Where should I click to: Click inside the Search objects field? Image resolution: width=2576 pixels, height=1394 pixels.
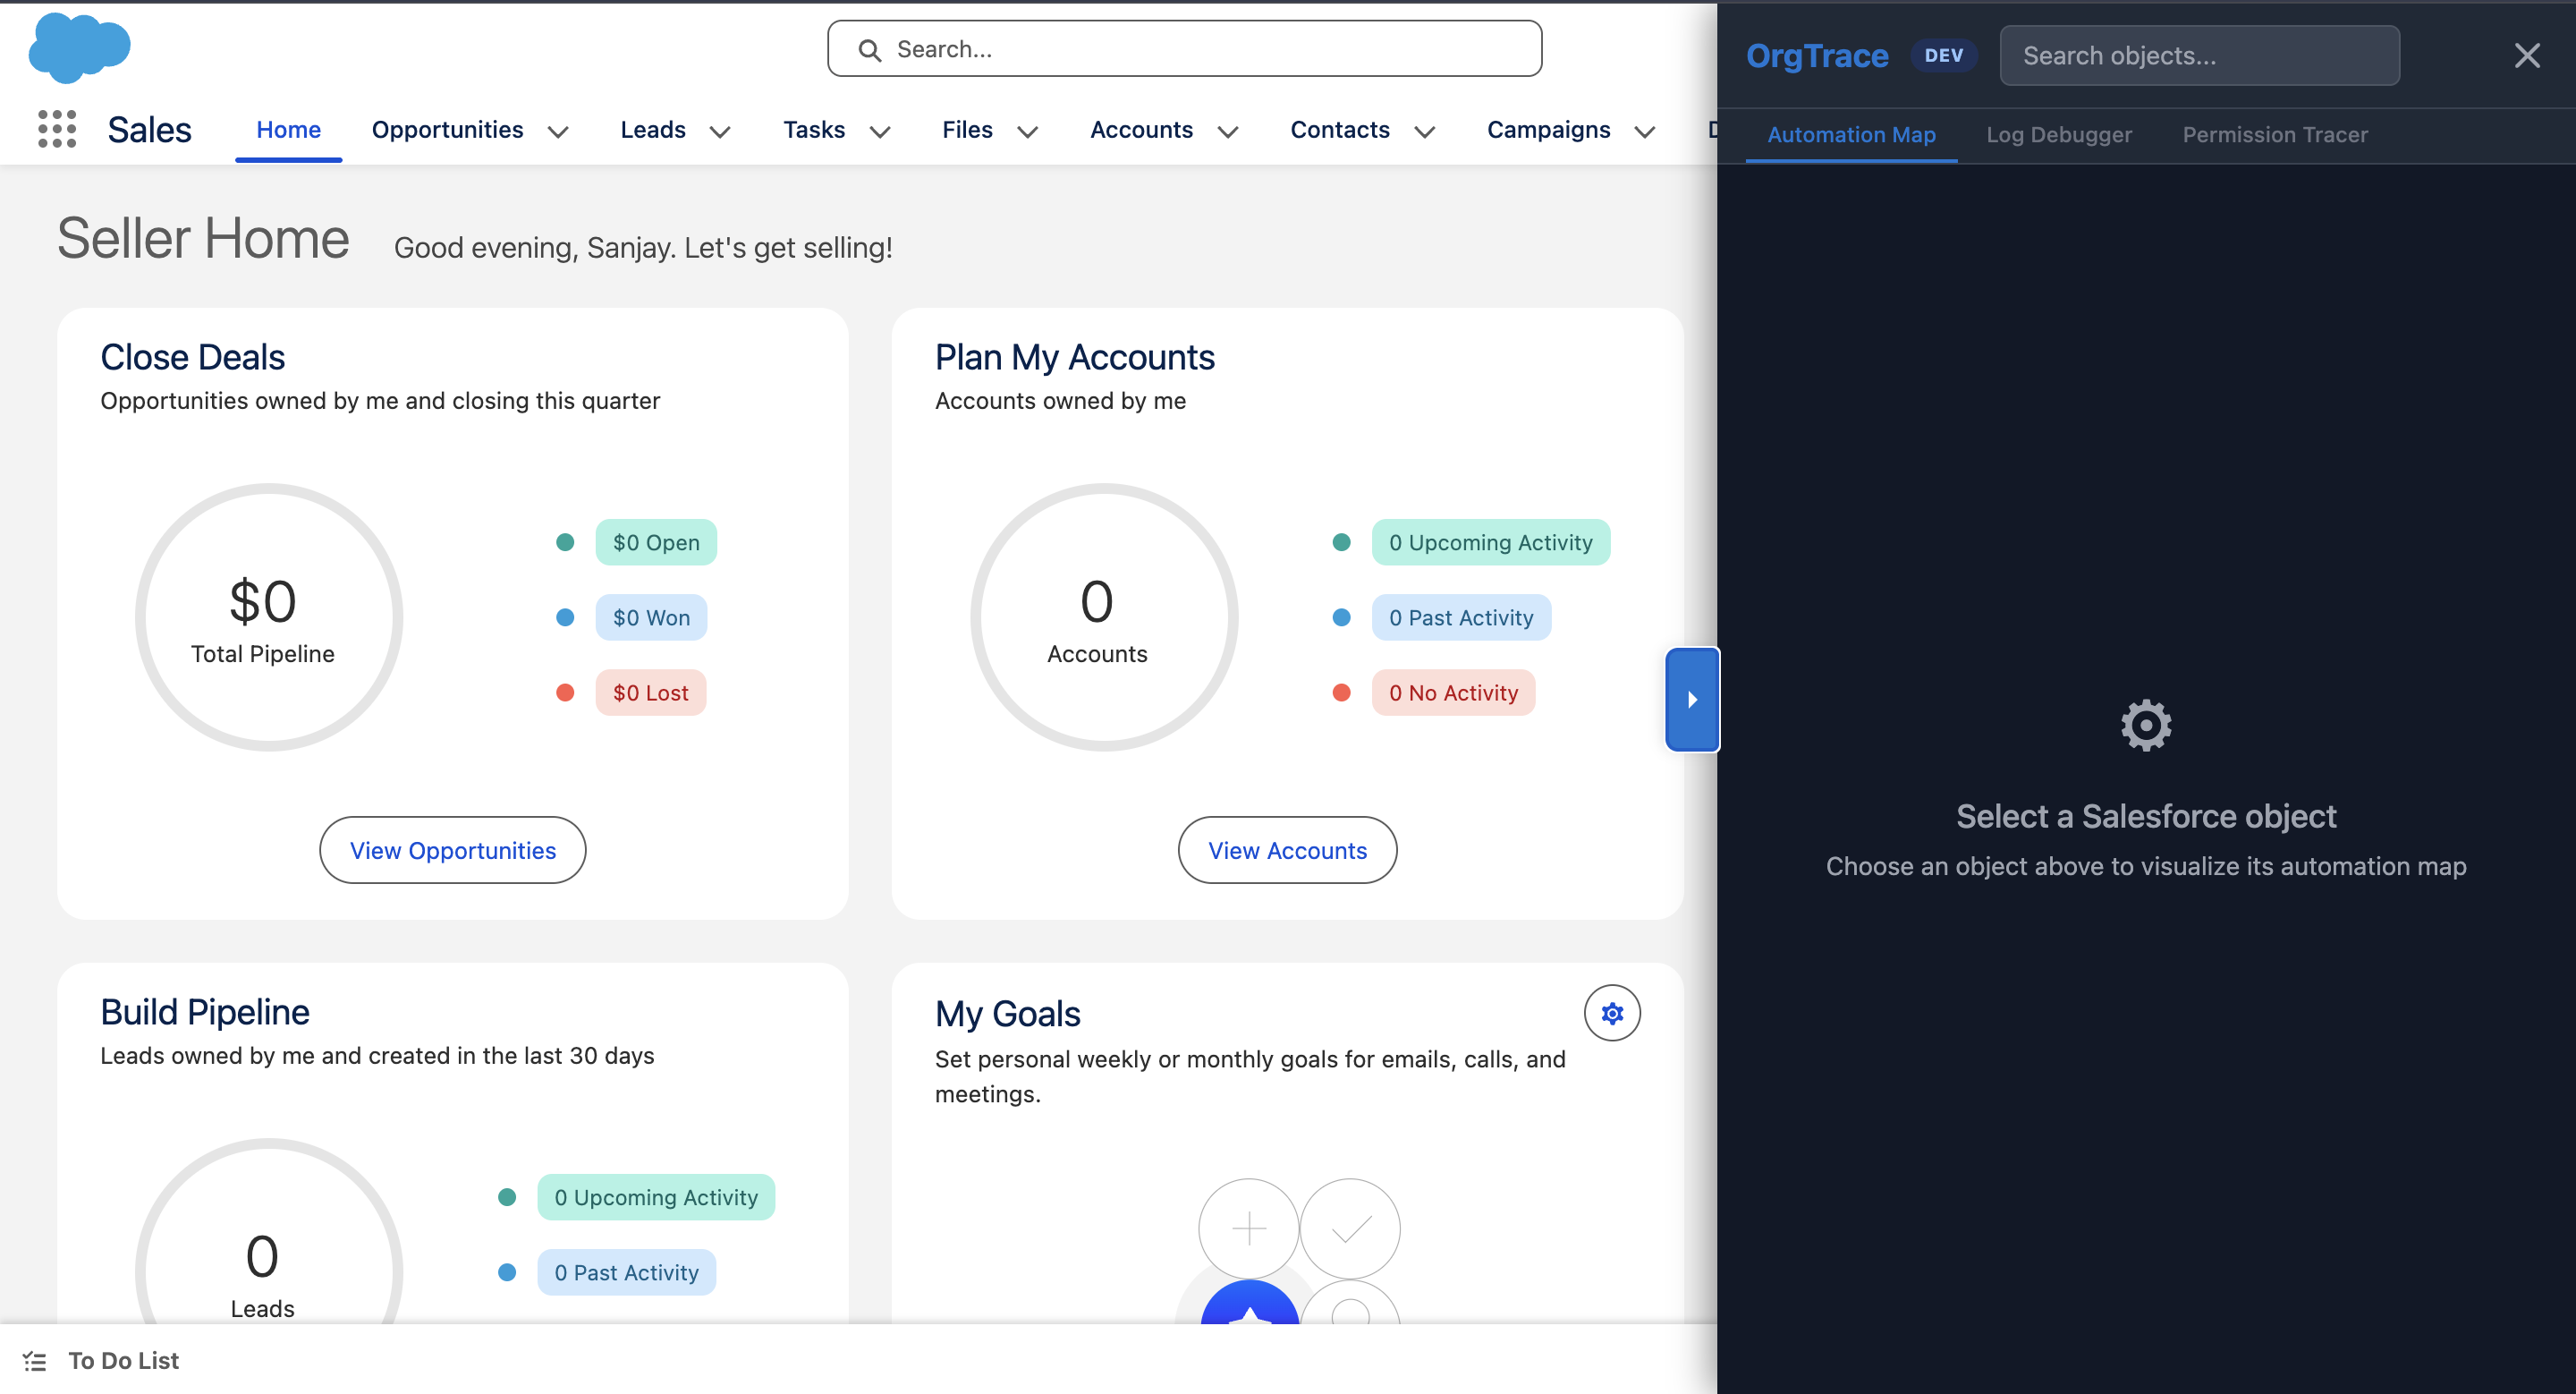(x=2199, y=55)
